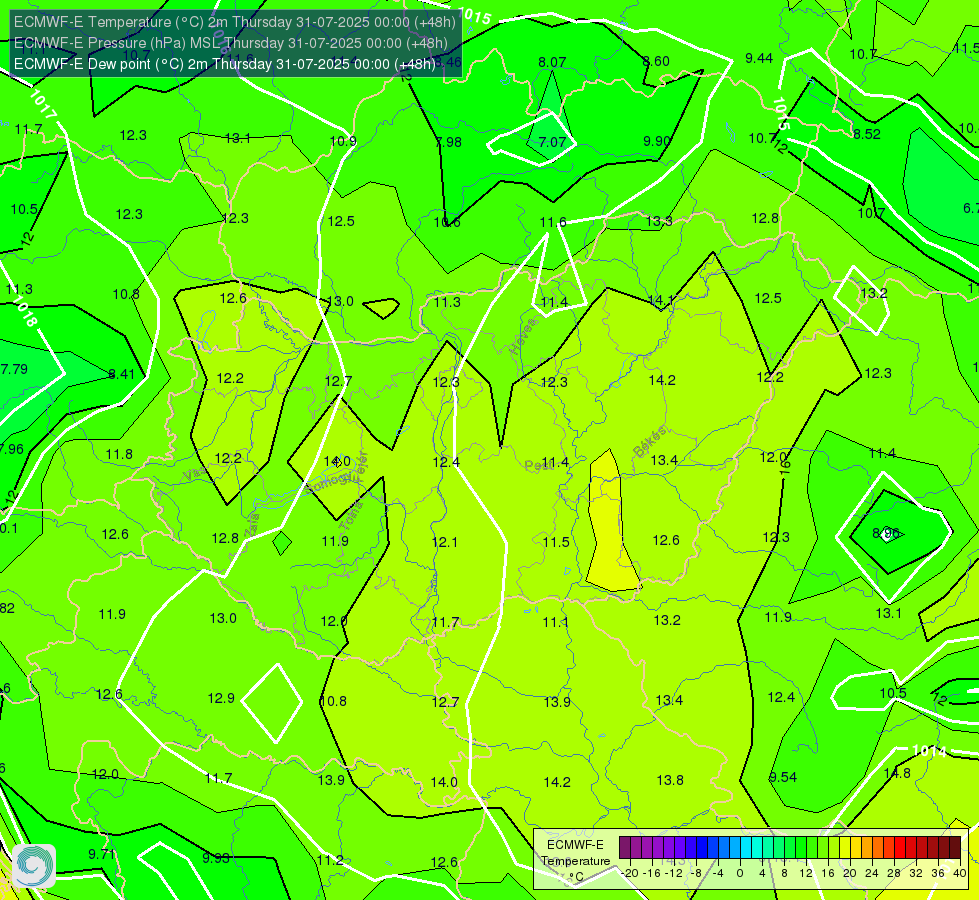Click the ECMWF-E Temperature legend title

coord(575,853)
